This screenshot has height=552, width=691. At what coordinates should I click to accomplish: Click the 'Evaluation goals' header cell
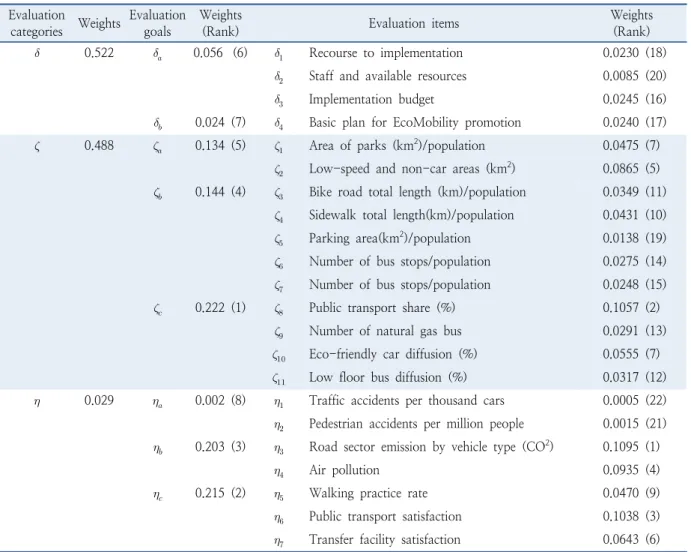[x=157, y=23]
